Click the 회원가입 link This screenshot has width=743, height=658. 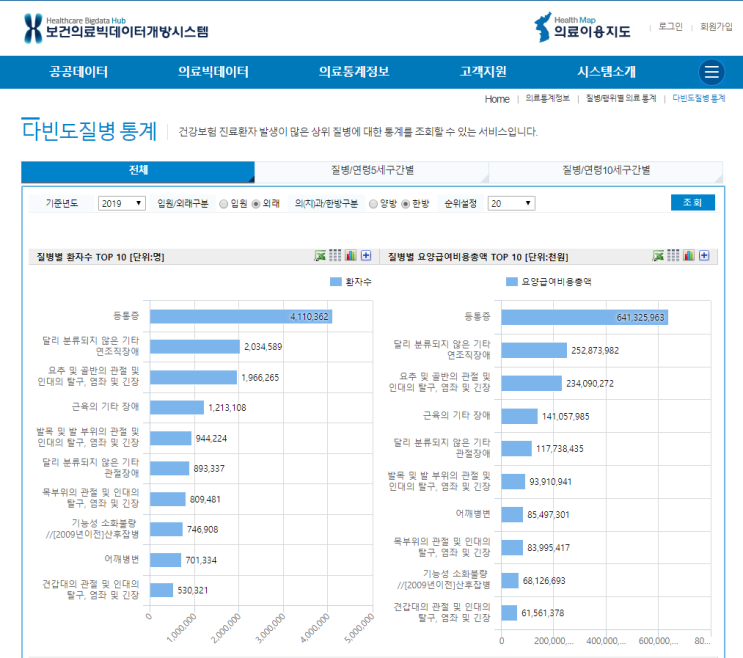pyautogui.click(x=716, y=27)
